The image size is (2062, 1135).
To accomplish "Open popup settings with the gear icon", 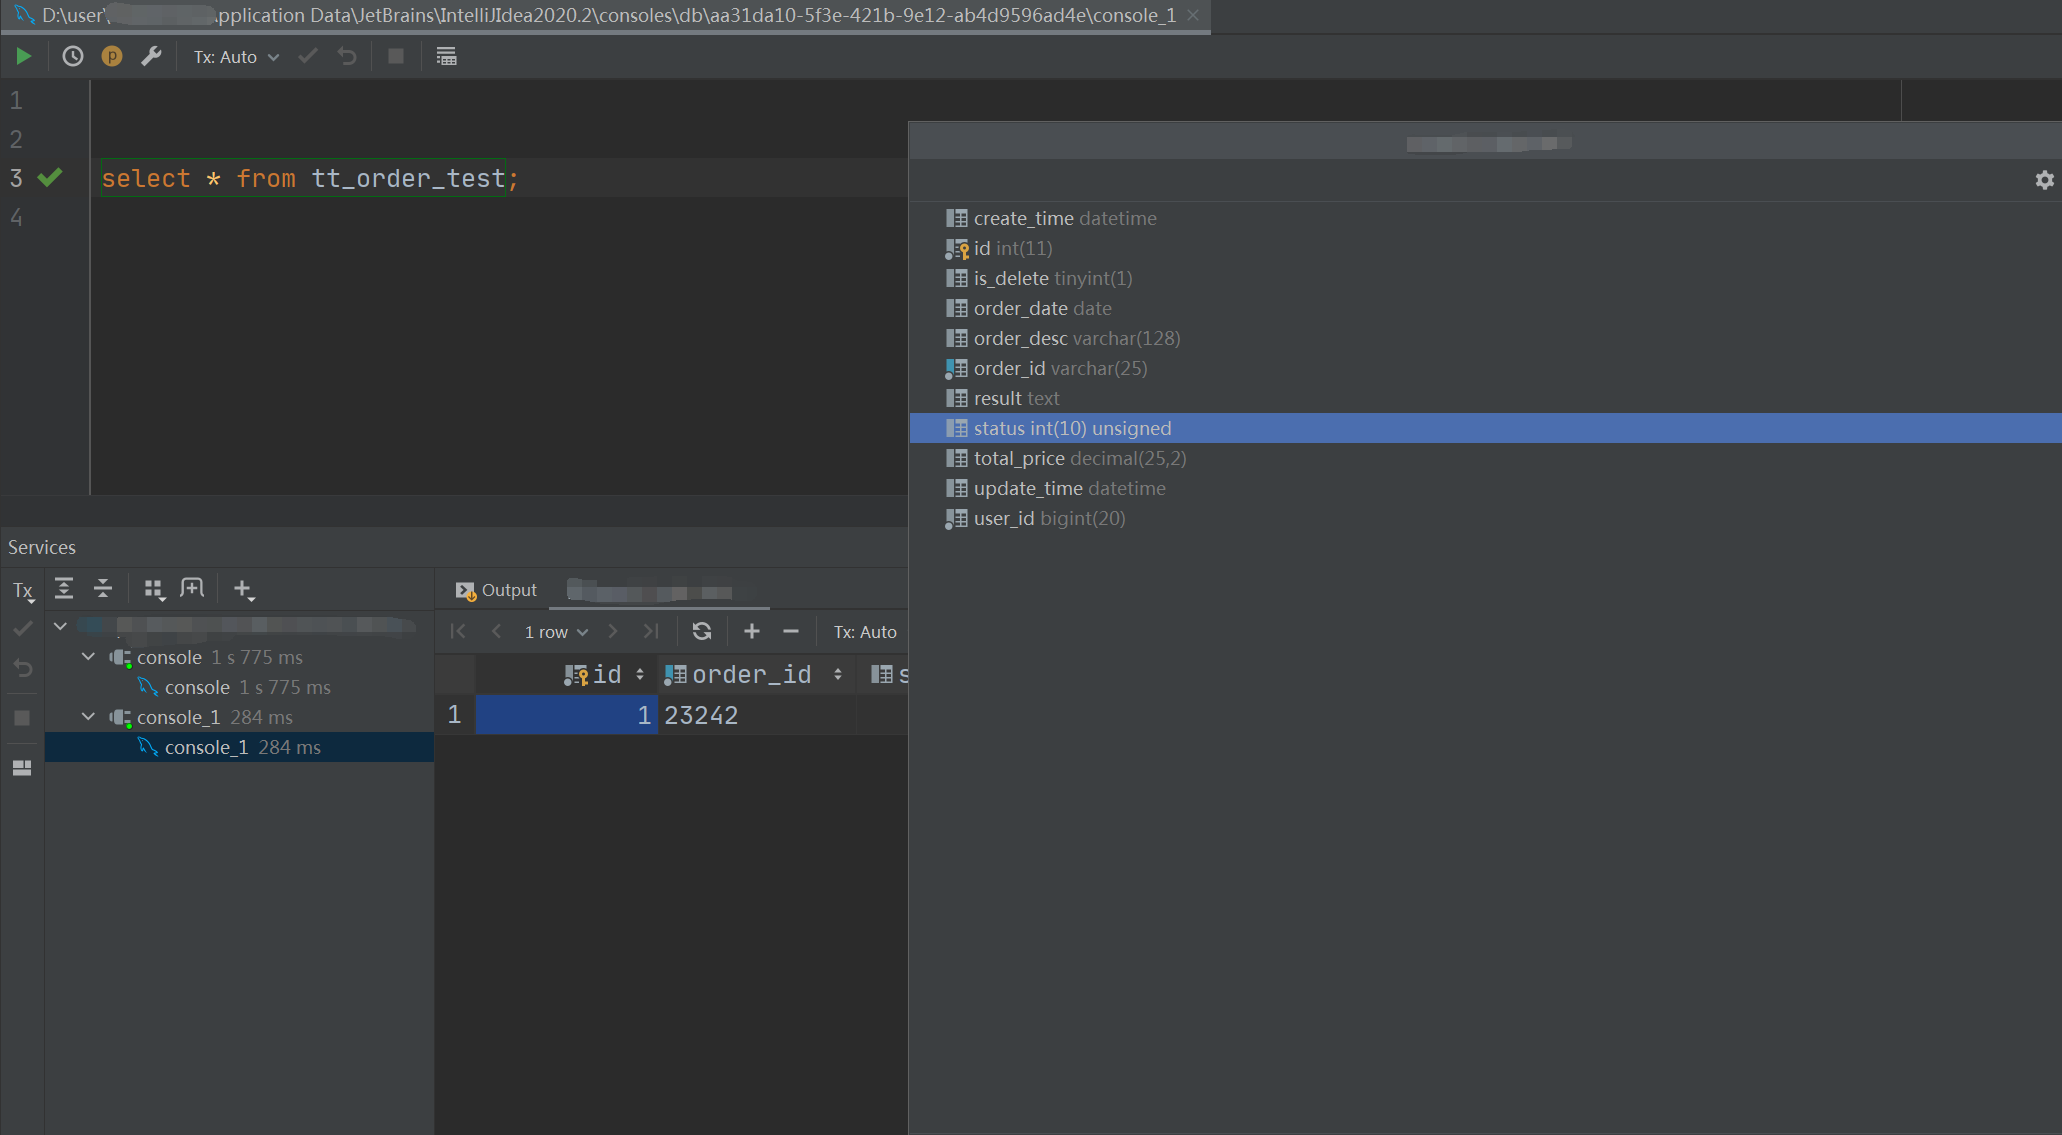I will (x=2044, y=180).
